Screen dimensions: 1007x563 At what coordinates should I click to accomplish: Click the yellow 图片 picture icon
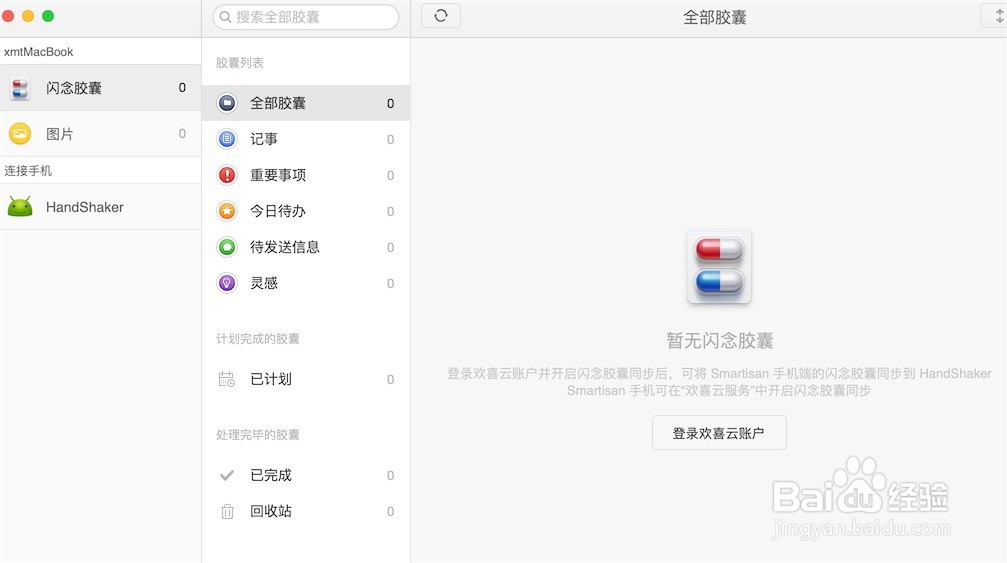click(x=20, y=134)
